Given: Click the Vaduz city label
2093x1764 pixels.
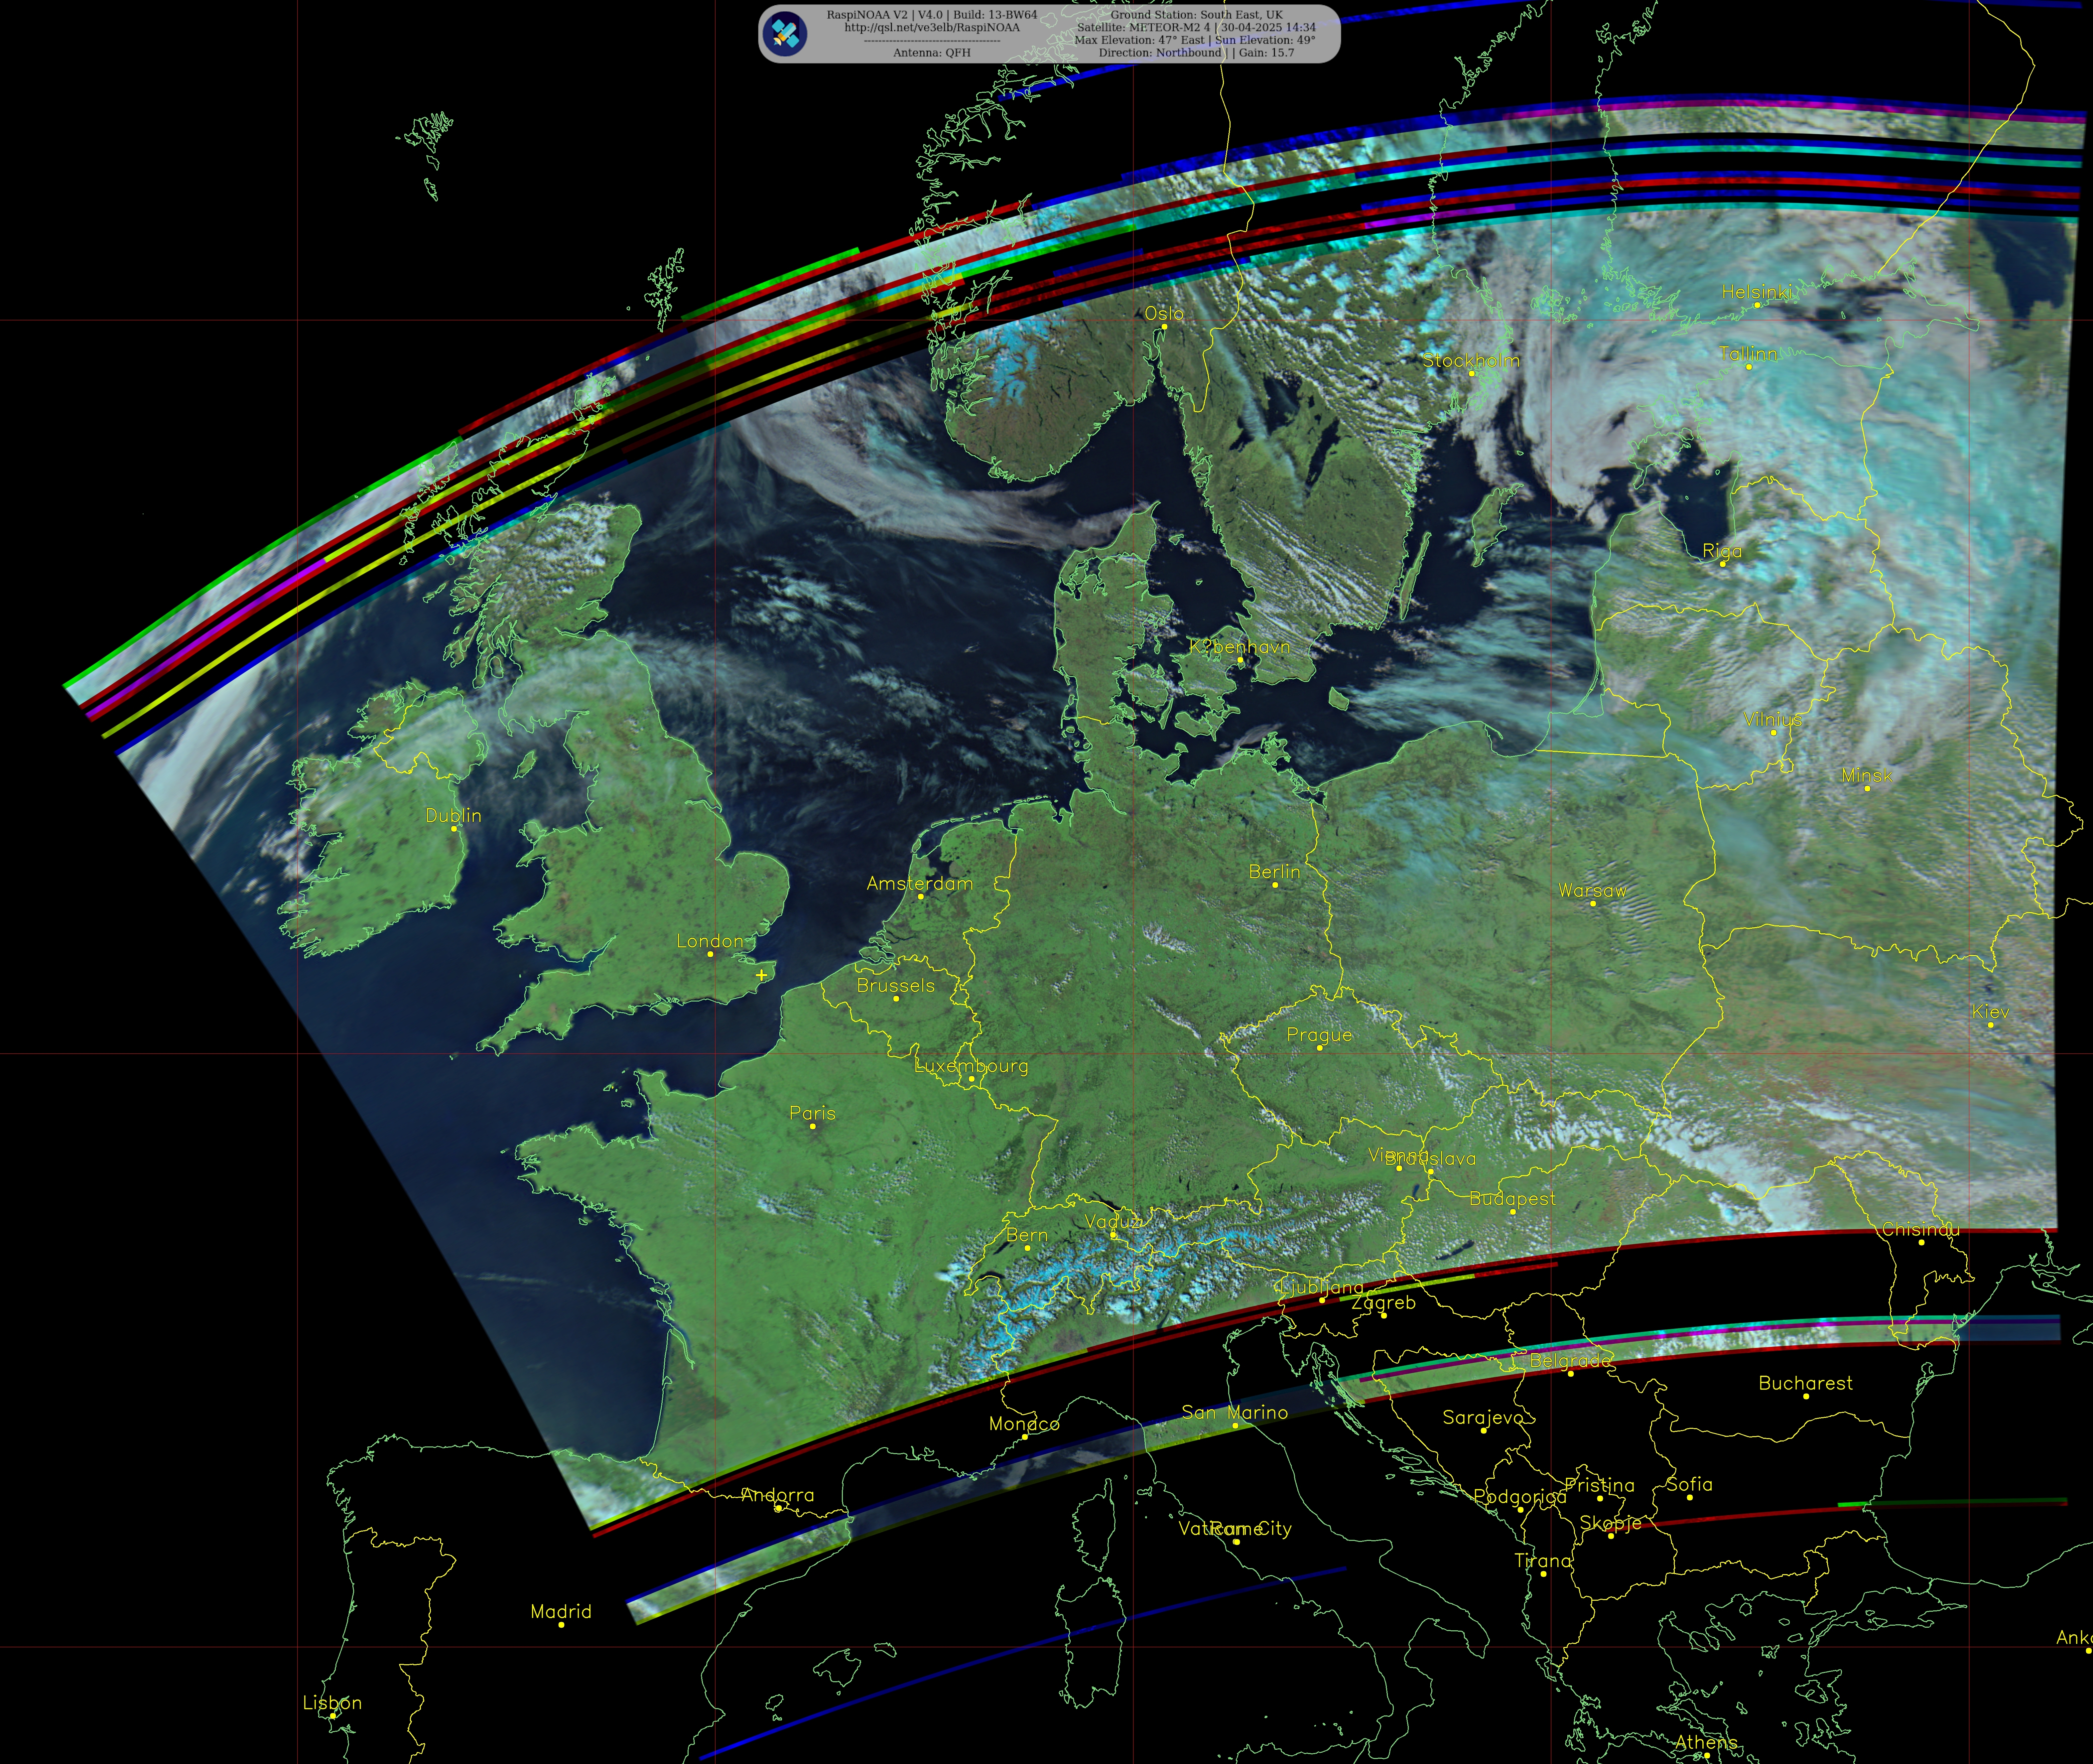Looking at the screenshot, I should click(x=1113, y=1222).
